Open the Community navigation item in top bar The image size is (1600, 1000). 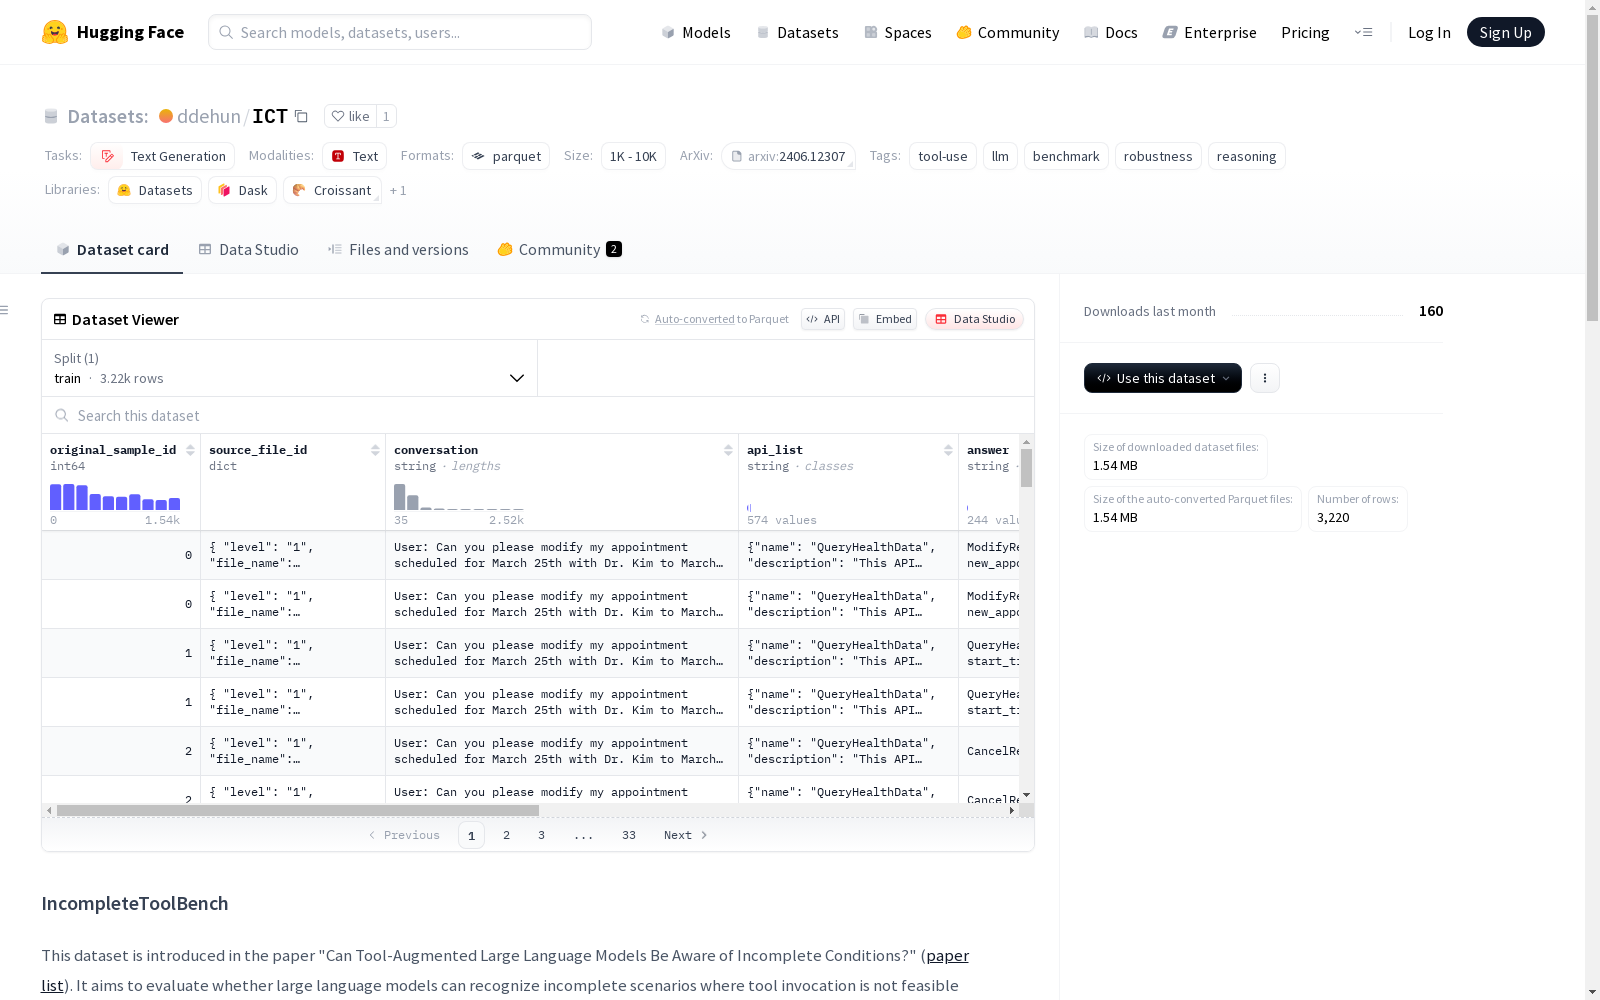point(1008,32)
